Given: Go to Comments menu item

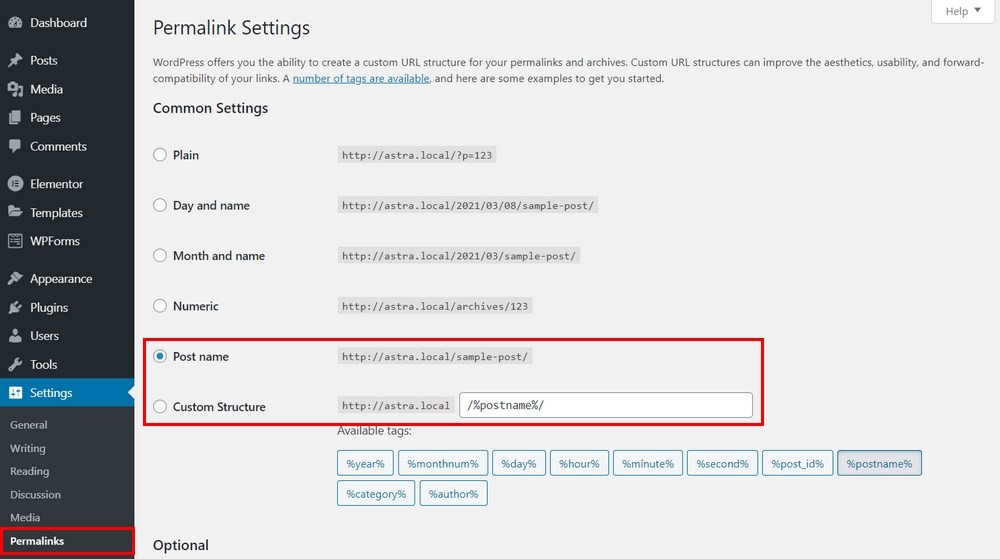Looking at the screenshot, I should pos(58,146).
